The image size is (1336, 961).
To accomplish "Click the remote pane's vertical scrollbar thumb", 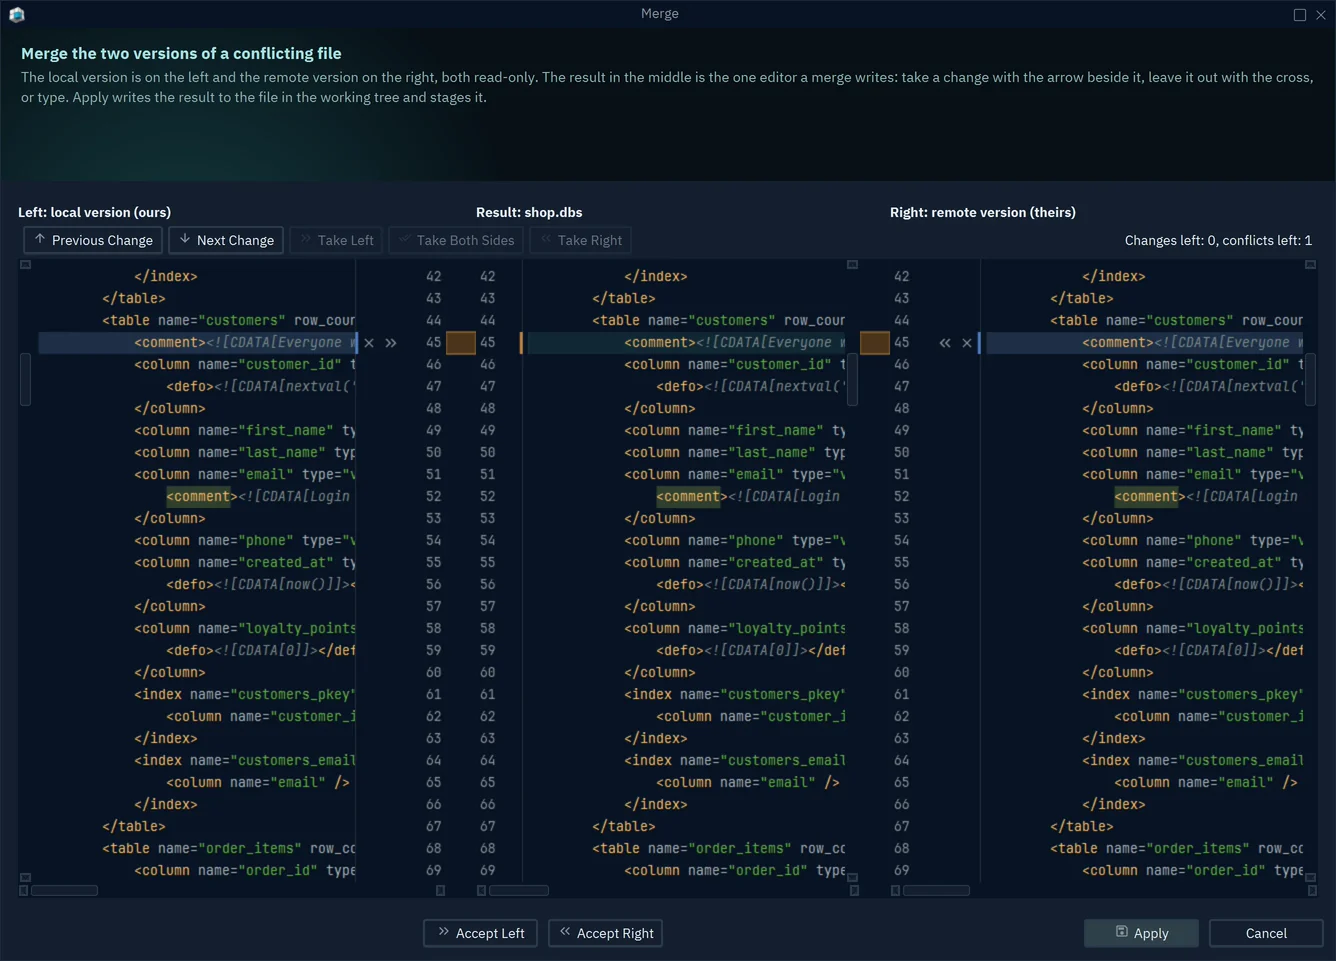I will tap(1310, 380).
